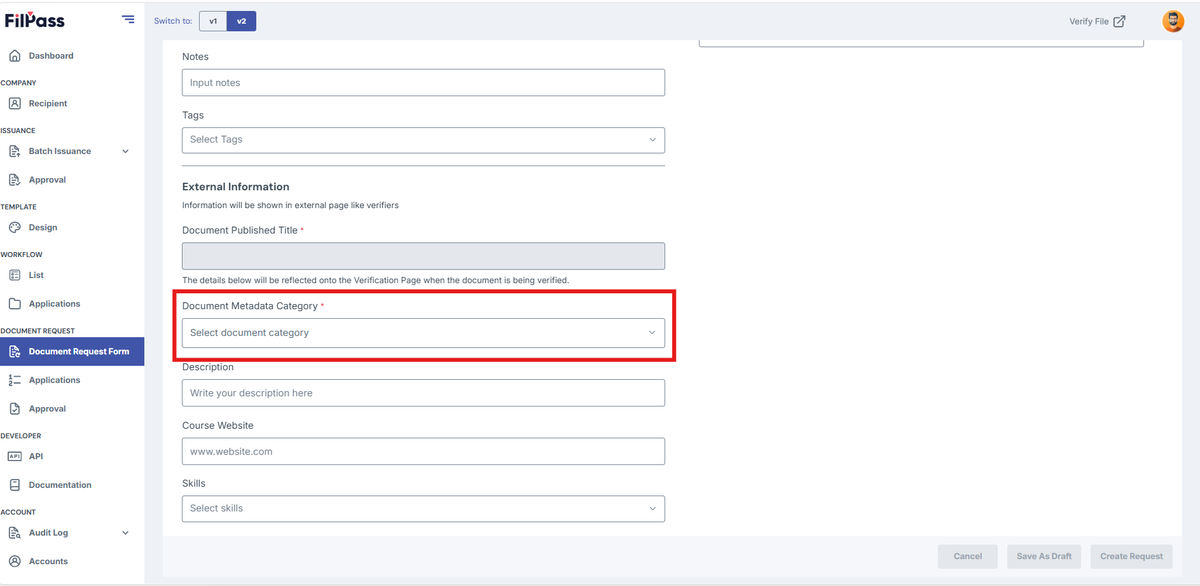This screenshot has width=1200, height=586.
Task: Click the Issuance Approval icon
Action: tap(14, 180)
